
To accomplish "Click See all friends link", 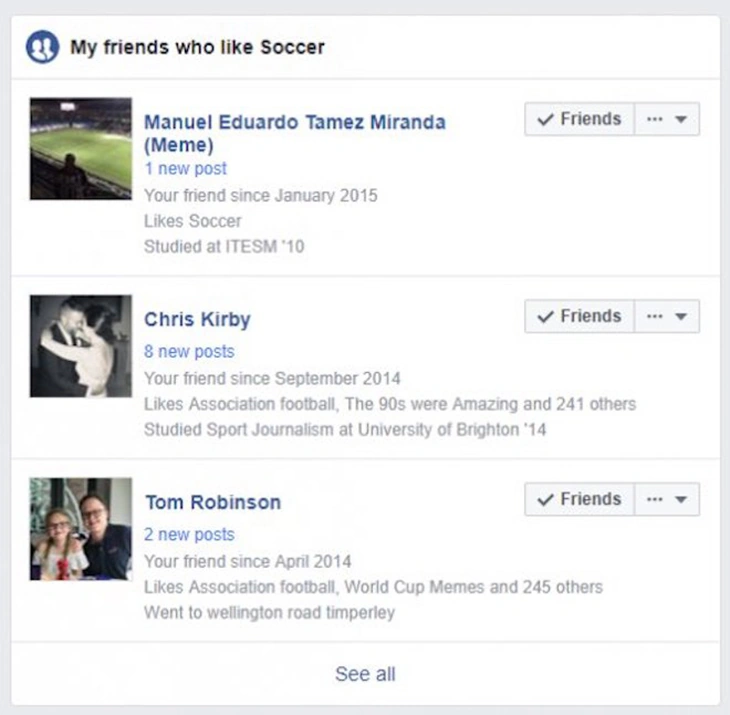I will coord(365,674).
